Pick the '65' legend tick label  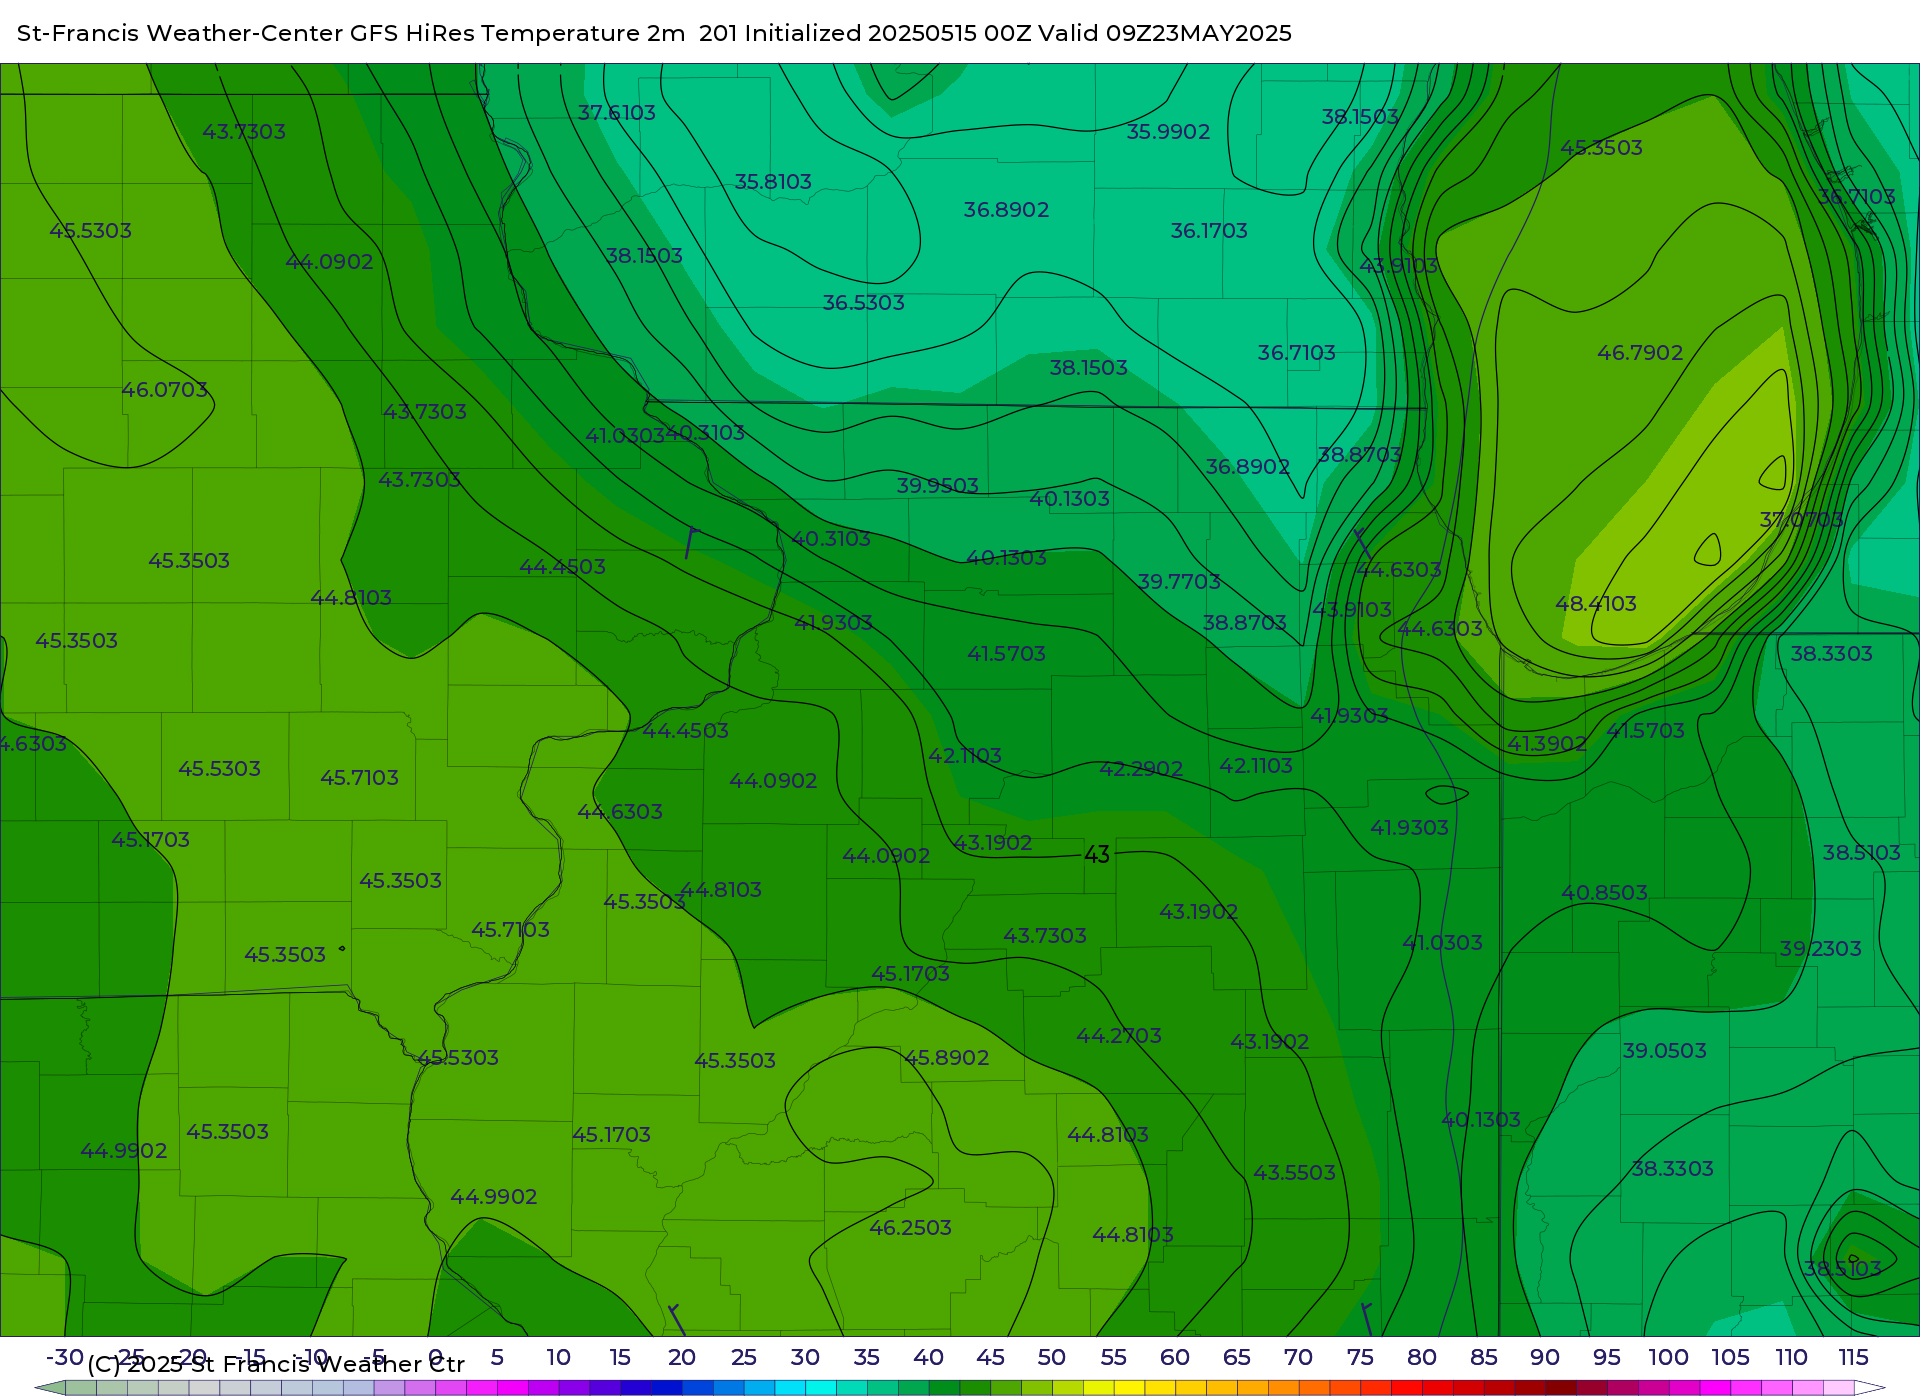point(1237,1358)
